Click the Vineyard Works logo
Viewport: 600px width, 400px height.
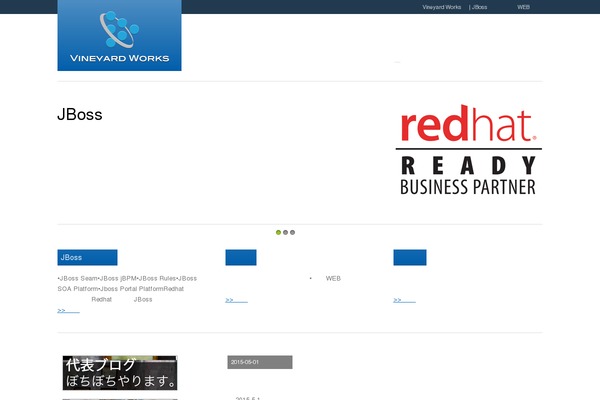tap(119, 35)
